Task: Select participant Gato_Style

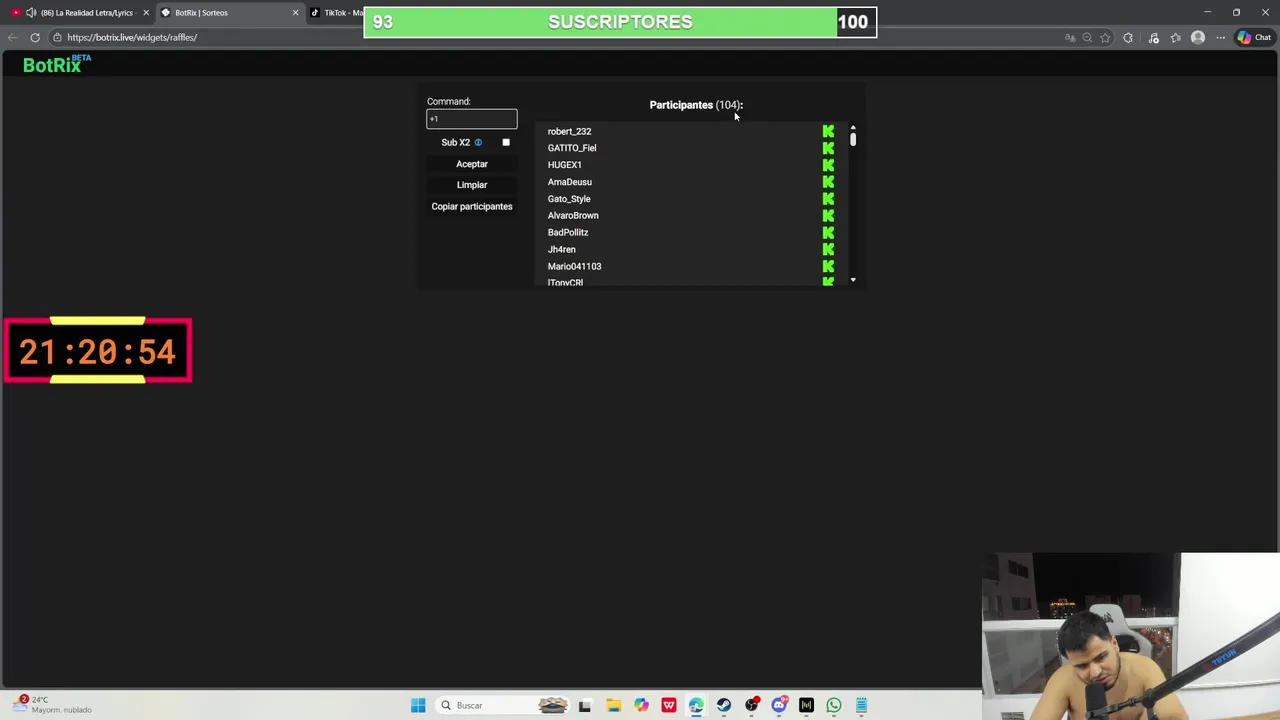Action: pyautogui.click(x=569, y=199)
